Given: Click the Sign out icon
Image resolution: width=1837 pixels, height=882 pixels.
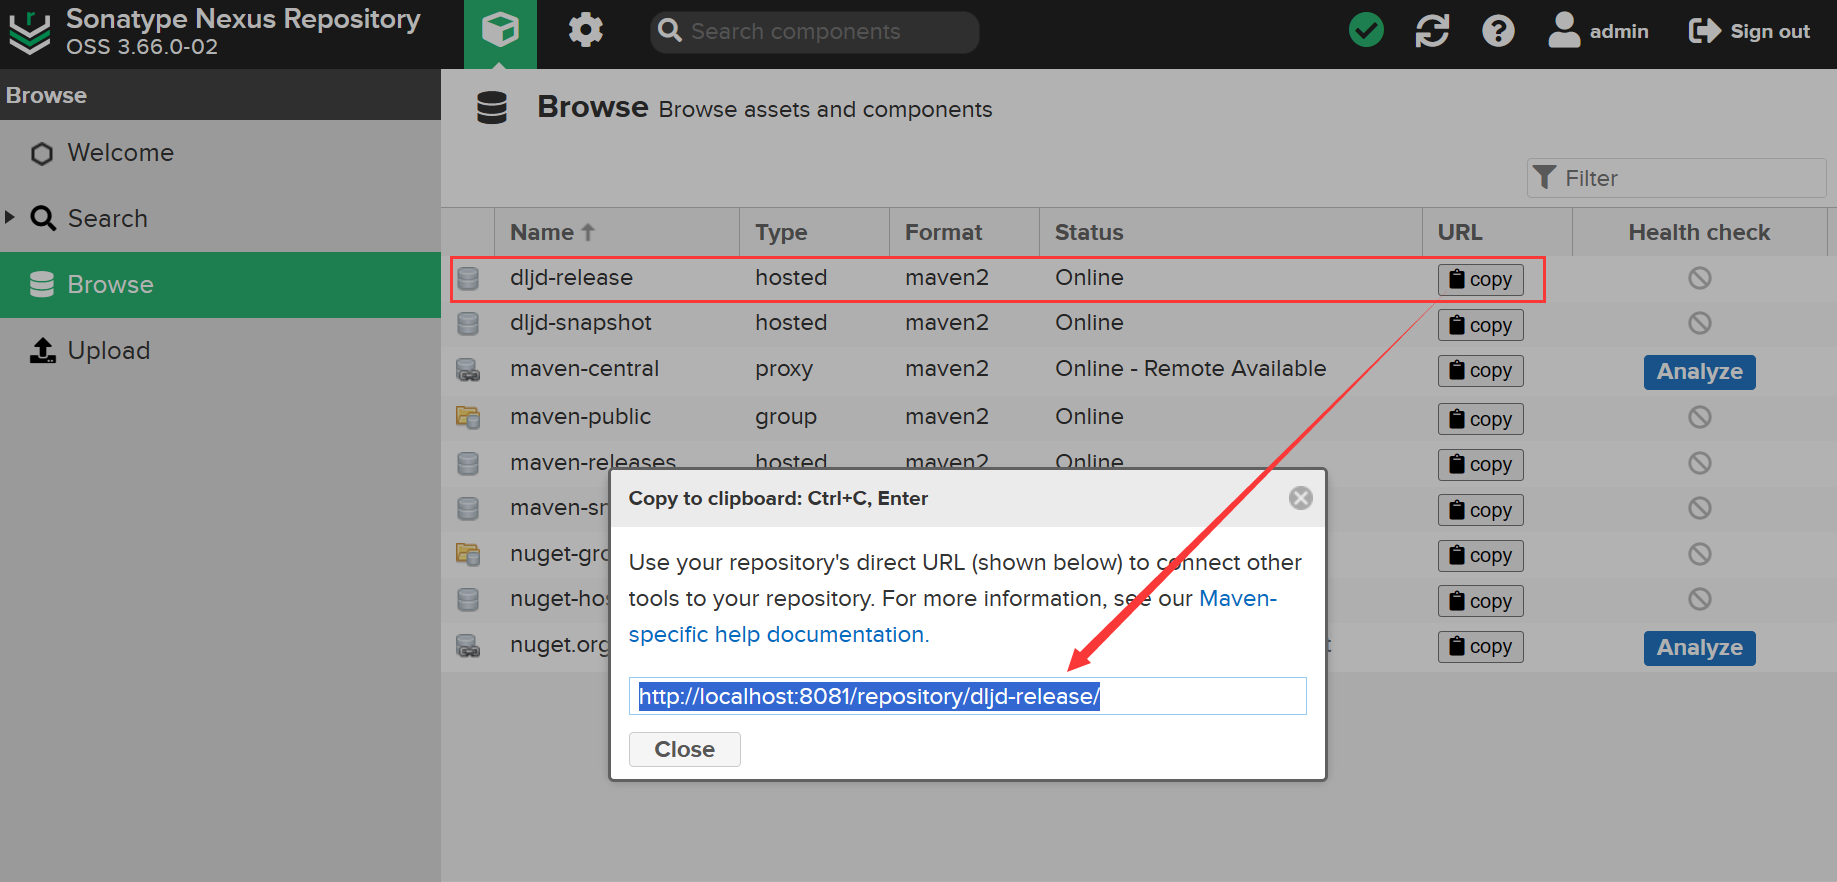Looking at the screenshot, I should (x=1703, y=31).
